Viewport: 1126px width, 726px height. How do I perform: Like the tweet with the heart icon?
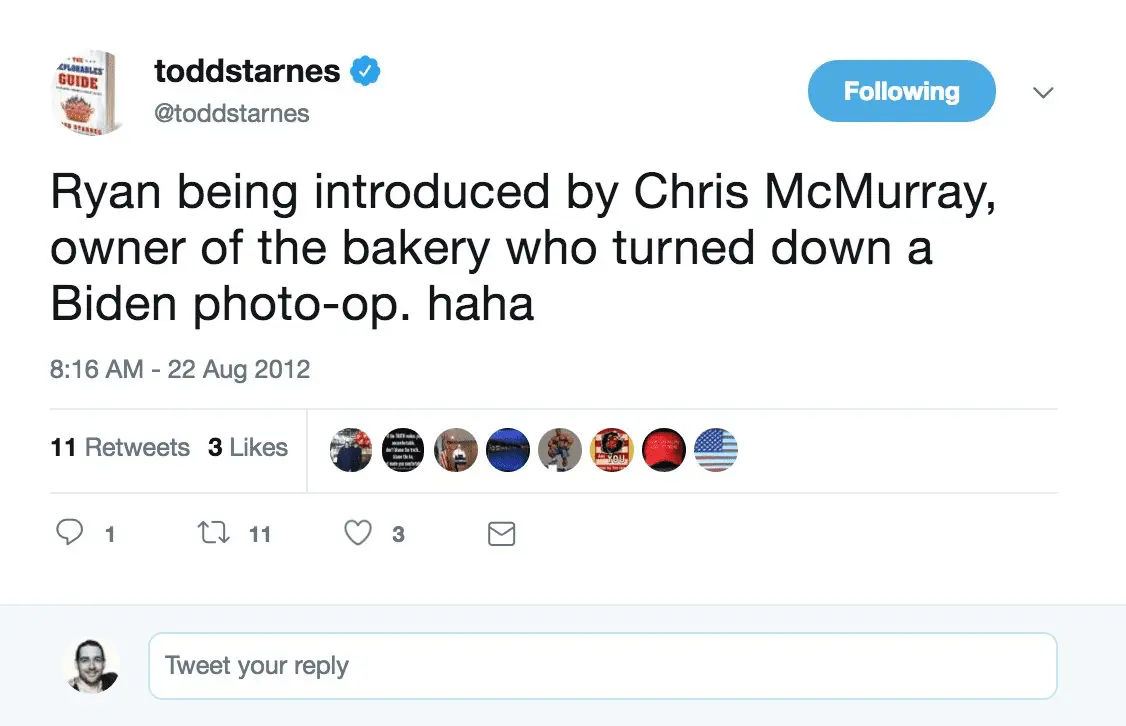pos(358,534)
